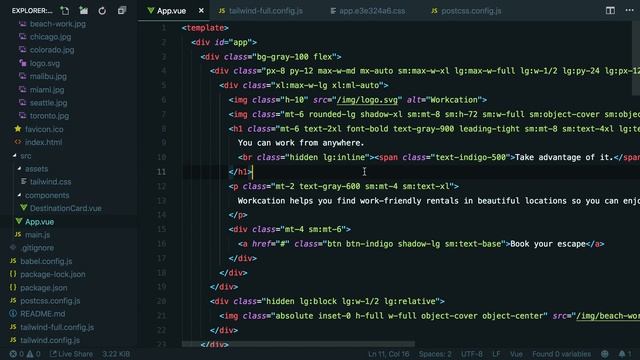This screenshot has width=640, height=360.
Task: Switch to the tailwind-full.config.js tab
Action: (260, 11)
